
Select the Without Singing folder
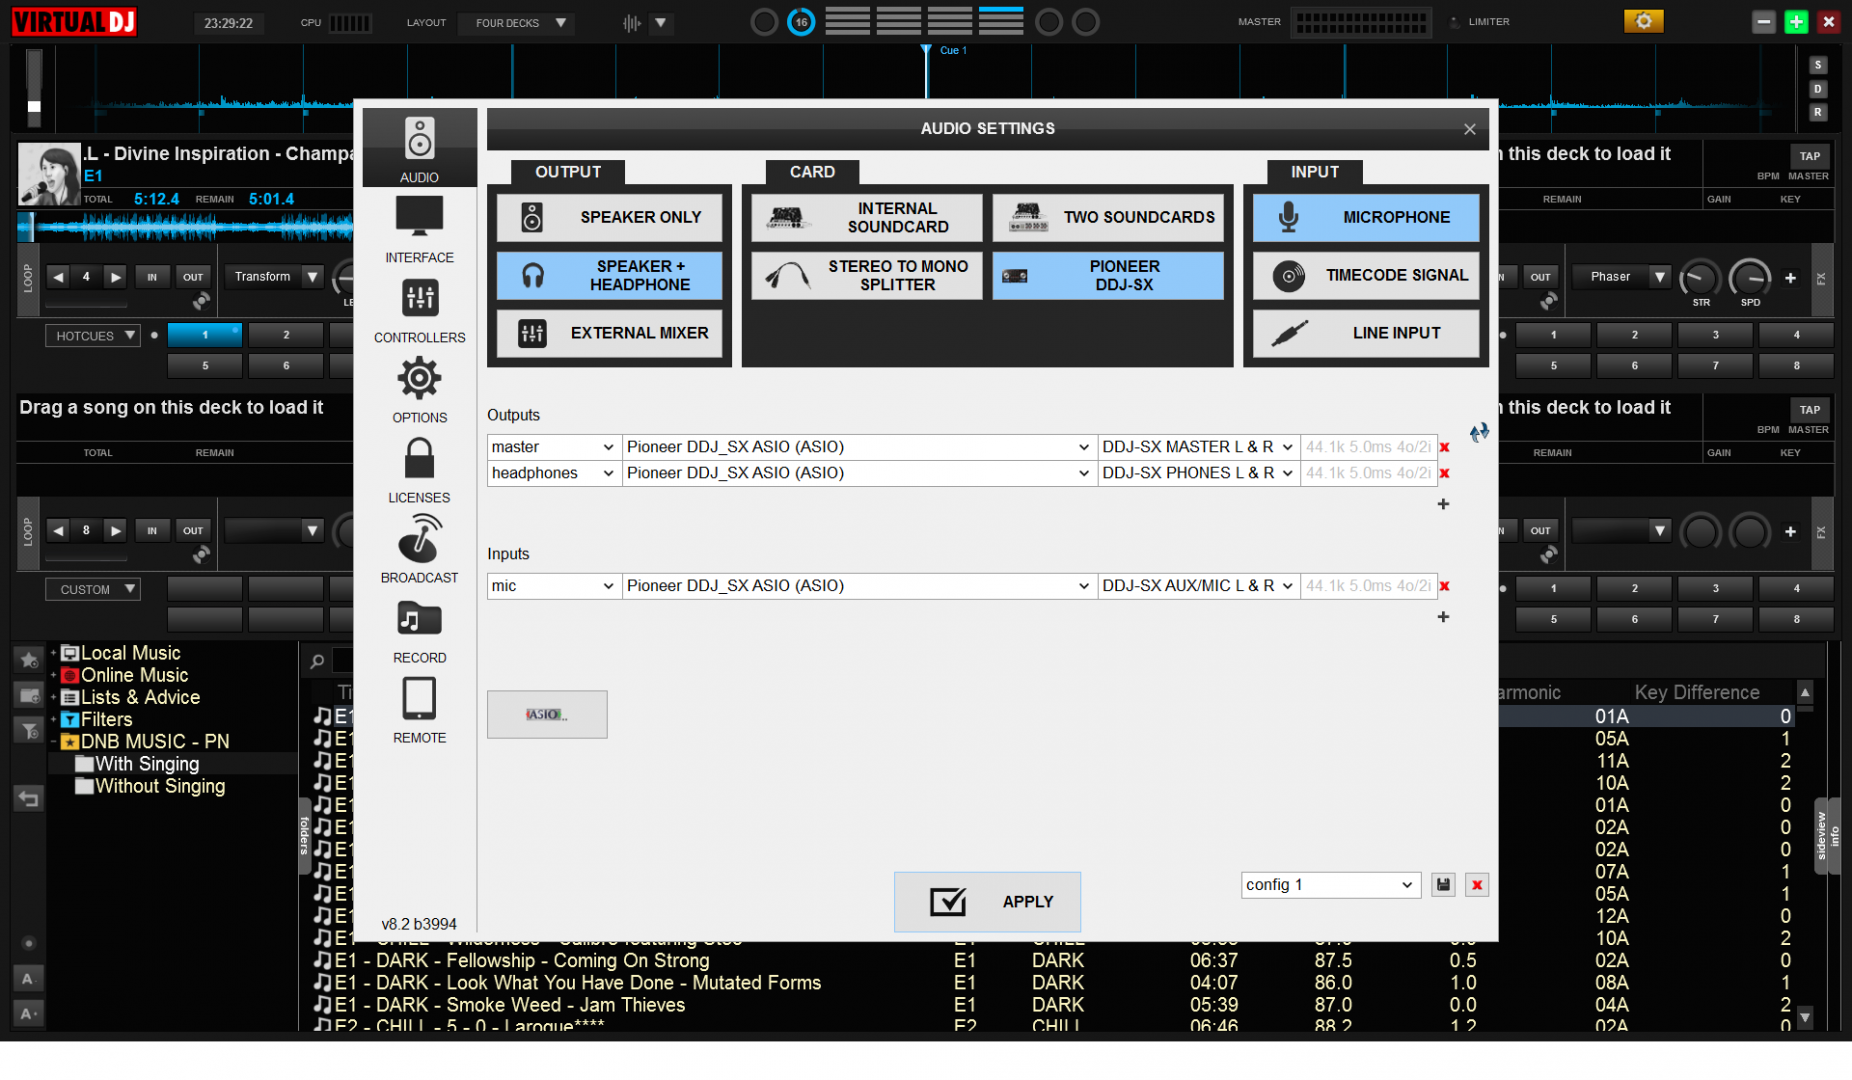tap(160, 786)
